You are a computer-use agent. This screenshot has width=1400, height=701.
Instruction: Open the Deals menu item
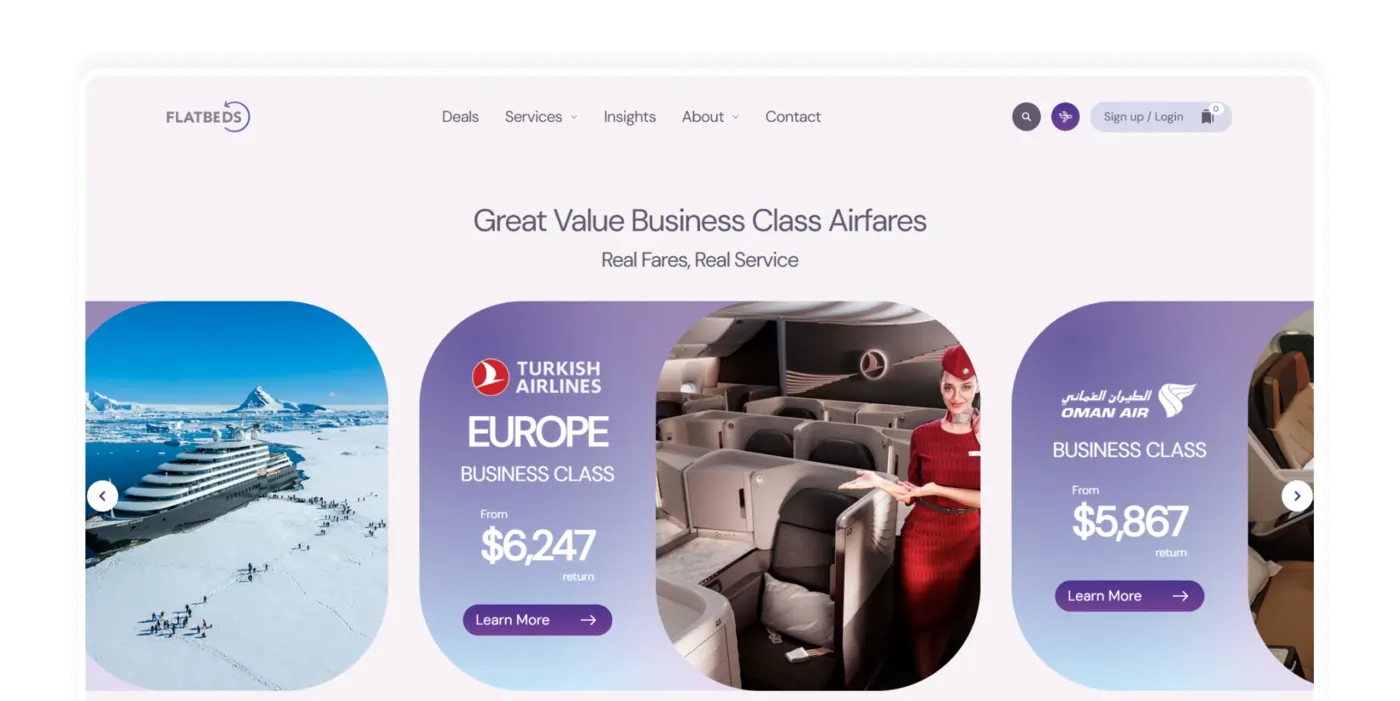point(460,117)
